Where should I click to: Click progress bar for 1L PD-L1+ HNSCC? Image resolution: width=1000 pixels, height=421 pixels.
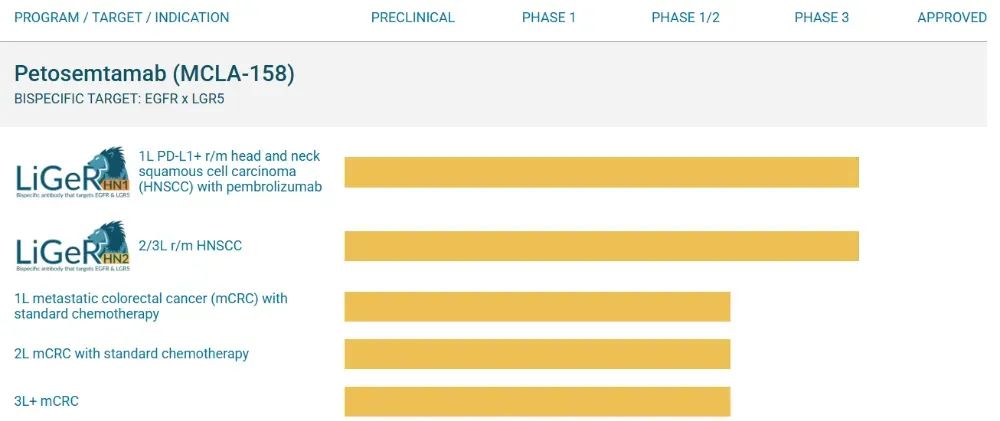pyautogui.click(x=601, y=172)
